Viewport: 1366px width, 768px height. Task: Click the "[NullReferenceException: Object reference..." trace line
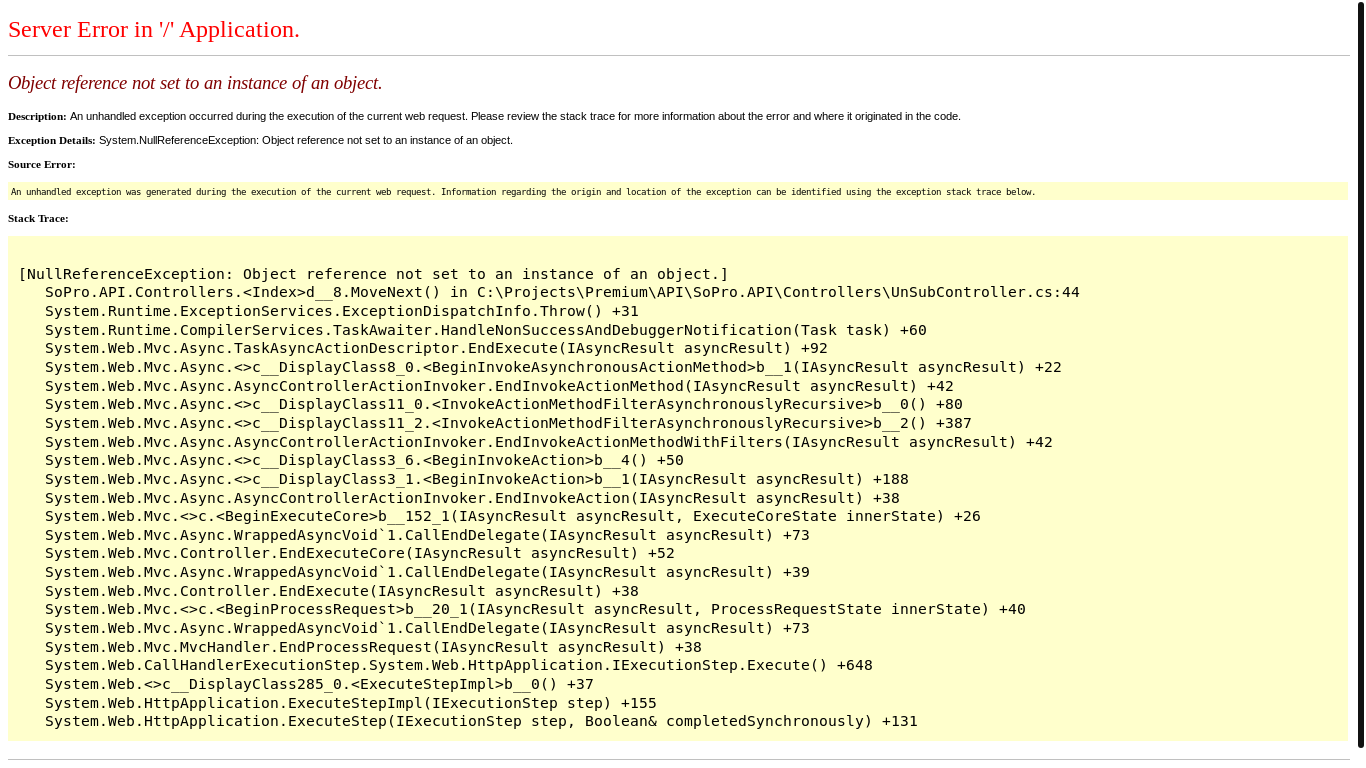coord(373,274)
